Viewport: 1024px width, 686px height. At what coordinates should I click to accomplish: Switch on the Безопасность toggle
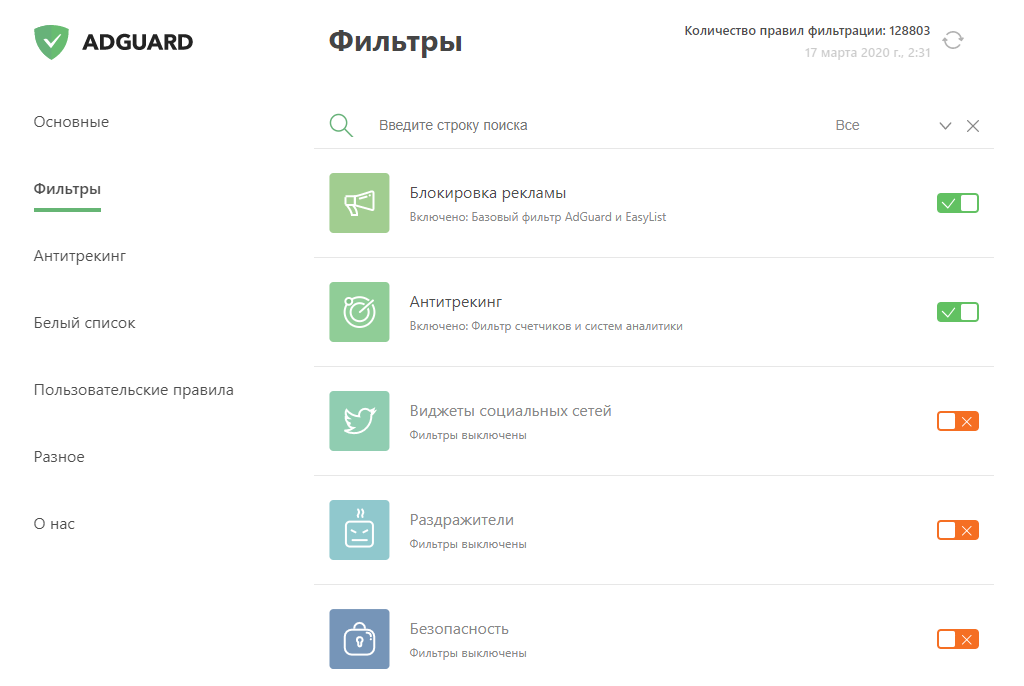point(957,639)
